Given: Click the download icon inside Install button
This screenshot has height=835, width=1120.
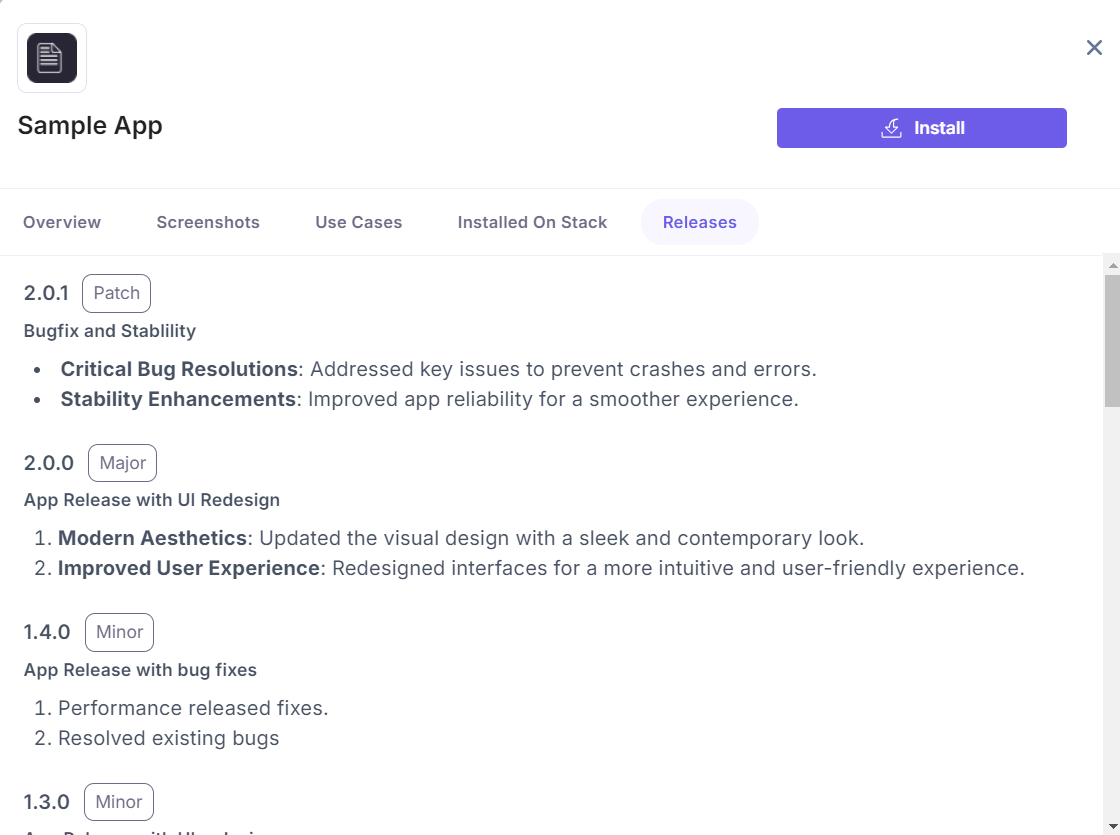Looking at the screenshot, I should [891, 128].
